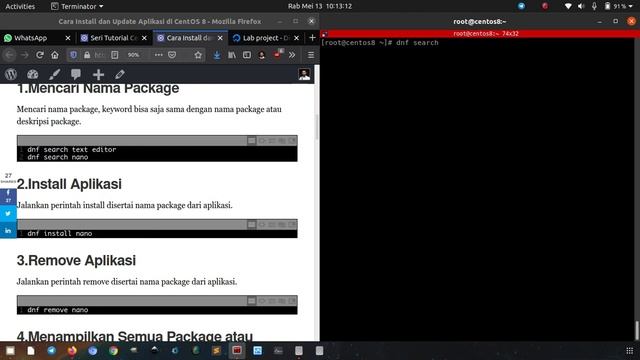
Task: Share article on LinkedIn sidebar button
Action: [x=8, y=231]
